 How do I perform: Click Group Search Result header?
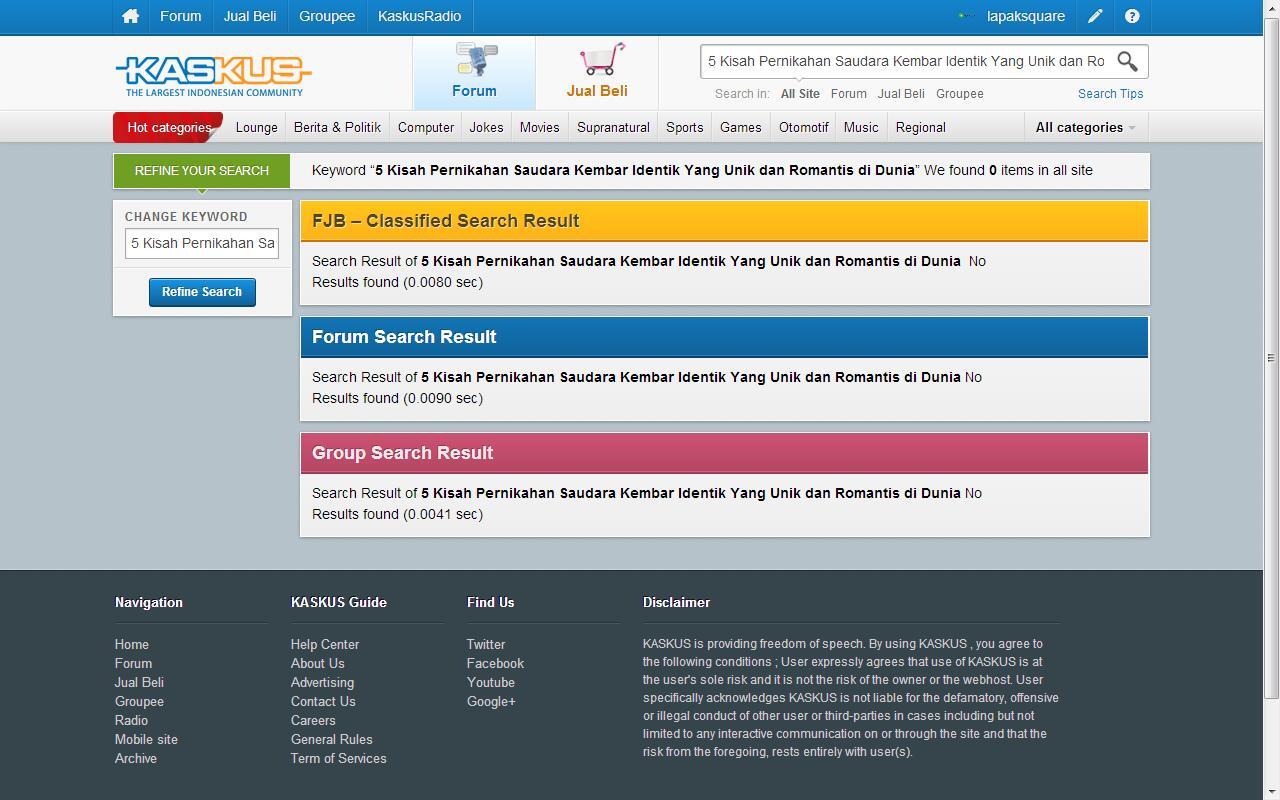tap(724, 453)
